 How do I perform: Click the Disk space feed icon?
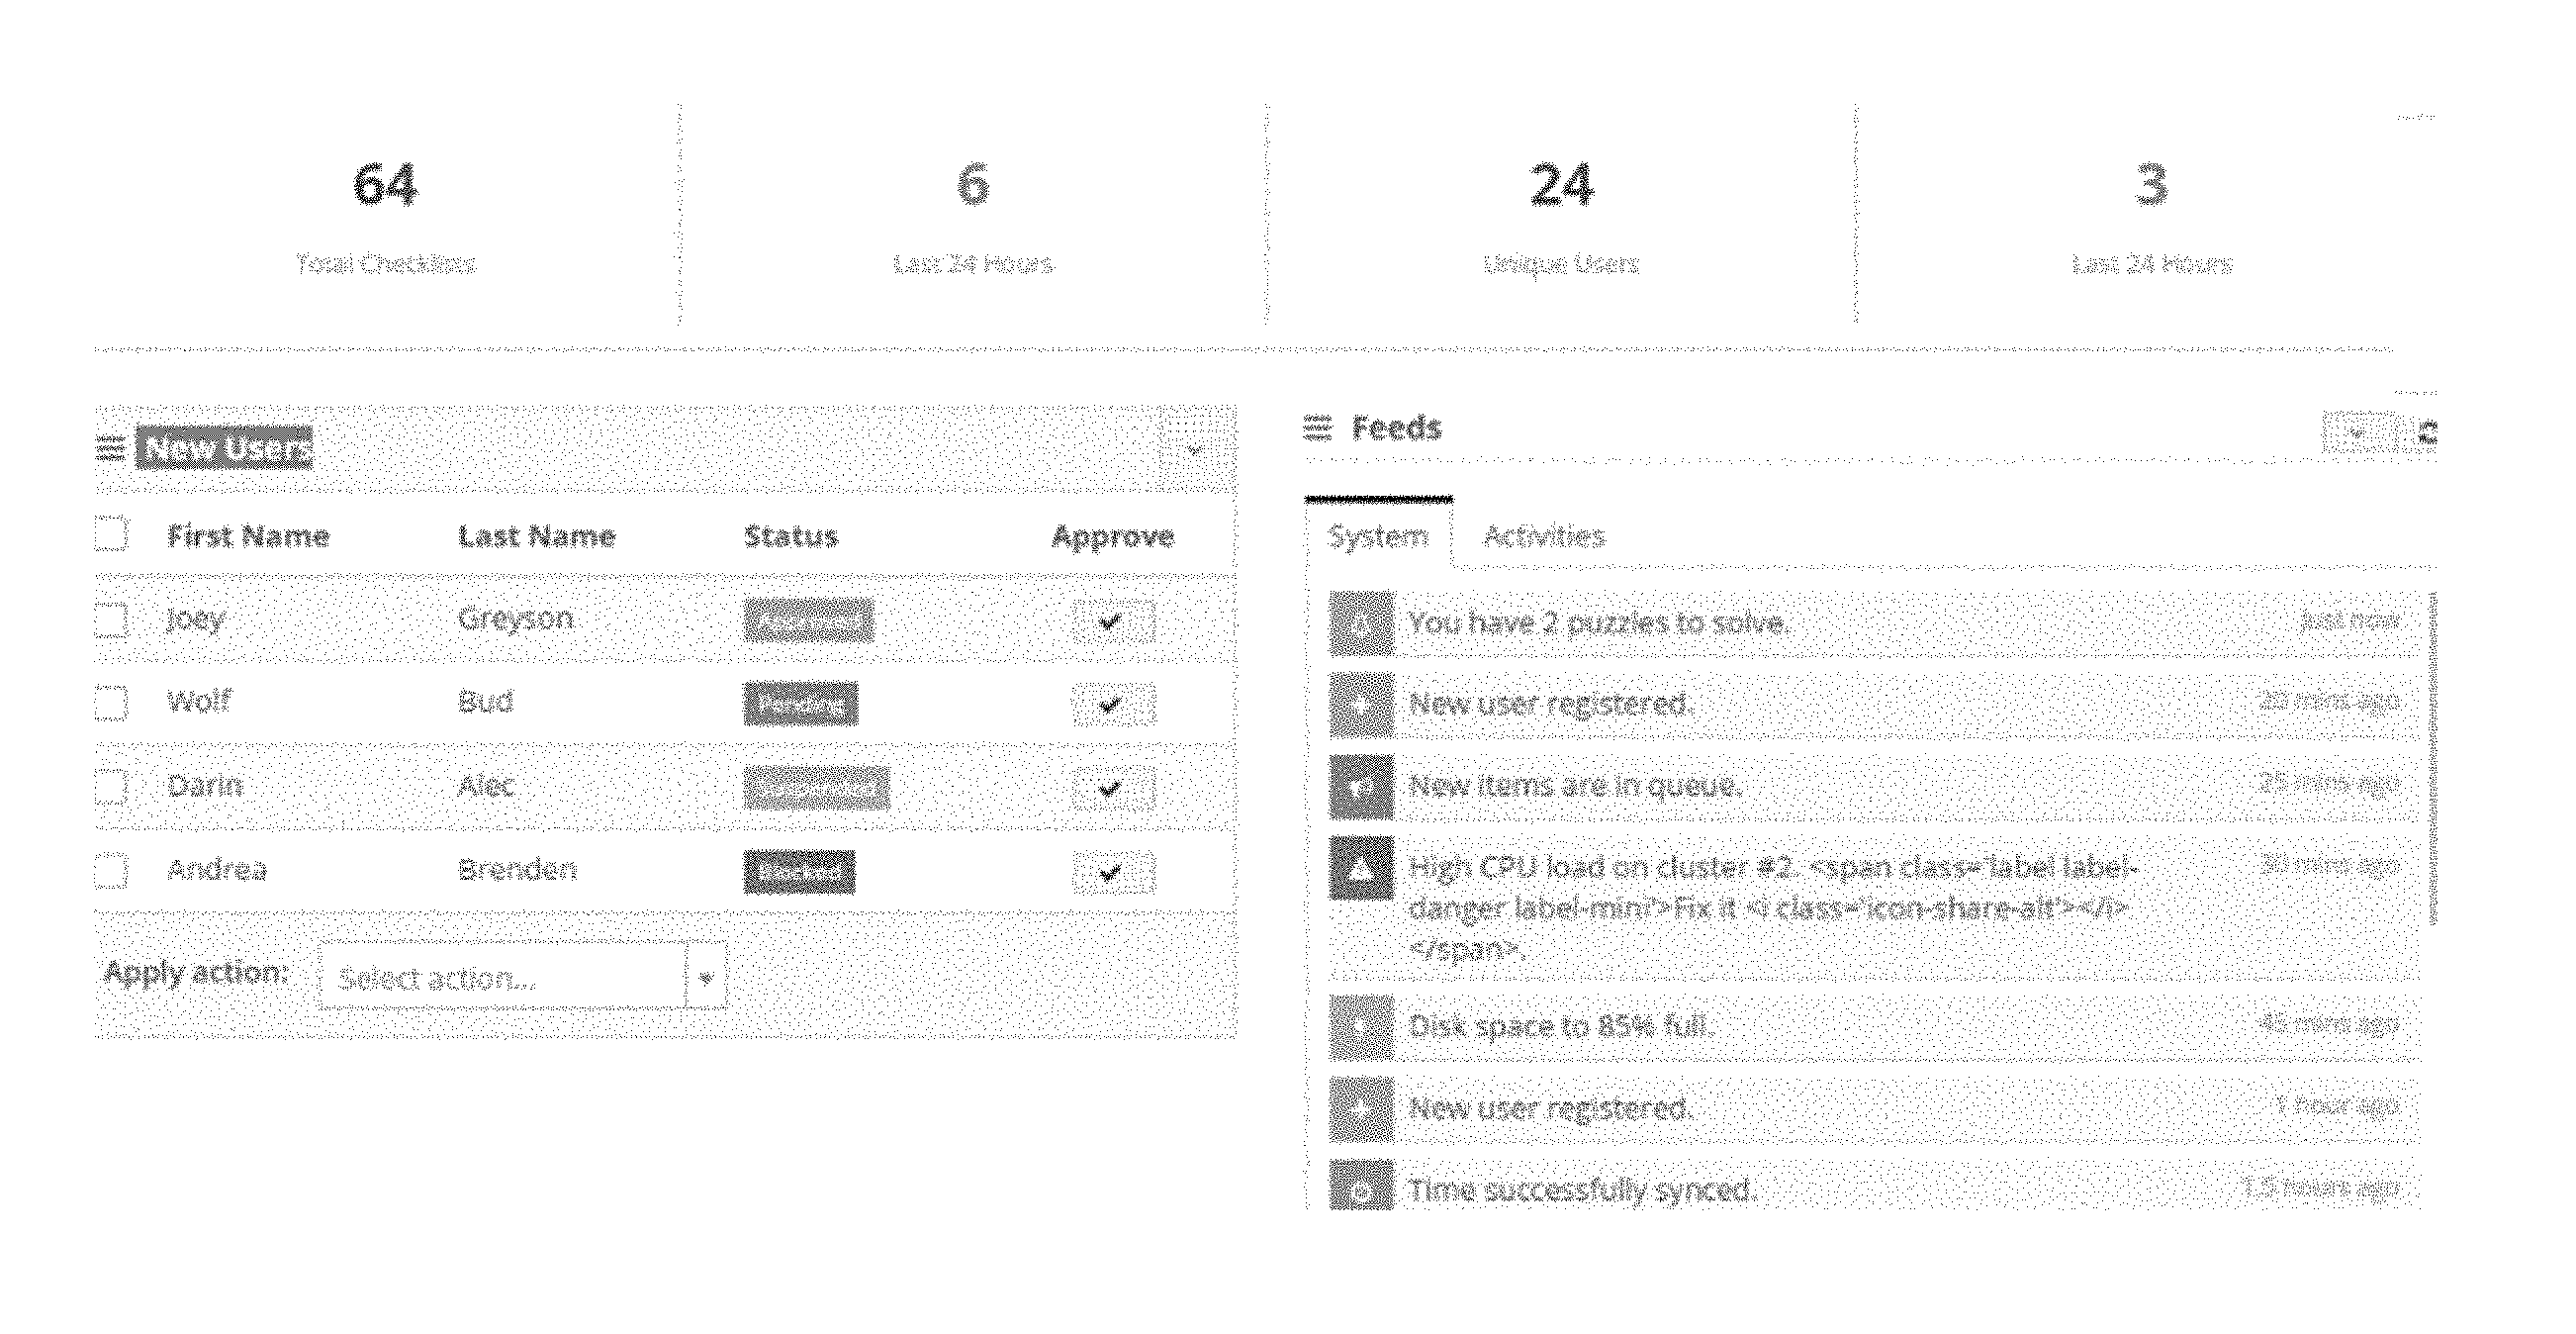point(1361,1027)
